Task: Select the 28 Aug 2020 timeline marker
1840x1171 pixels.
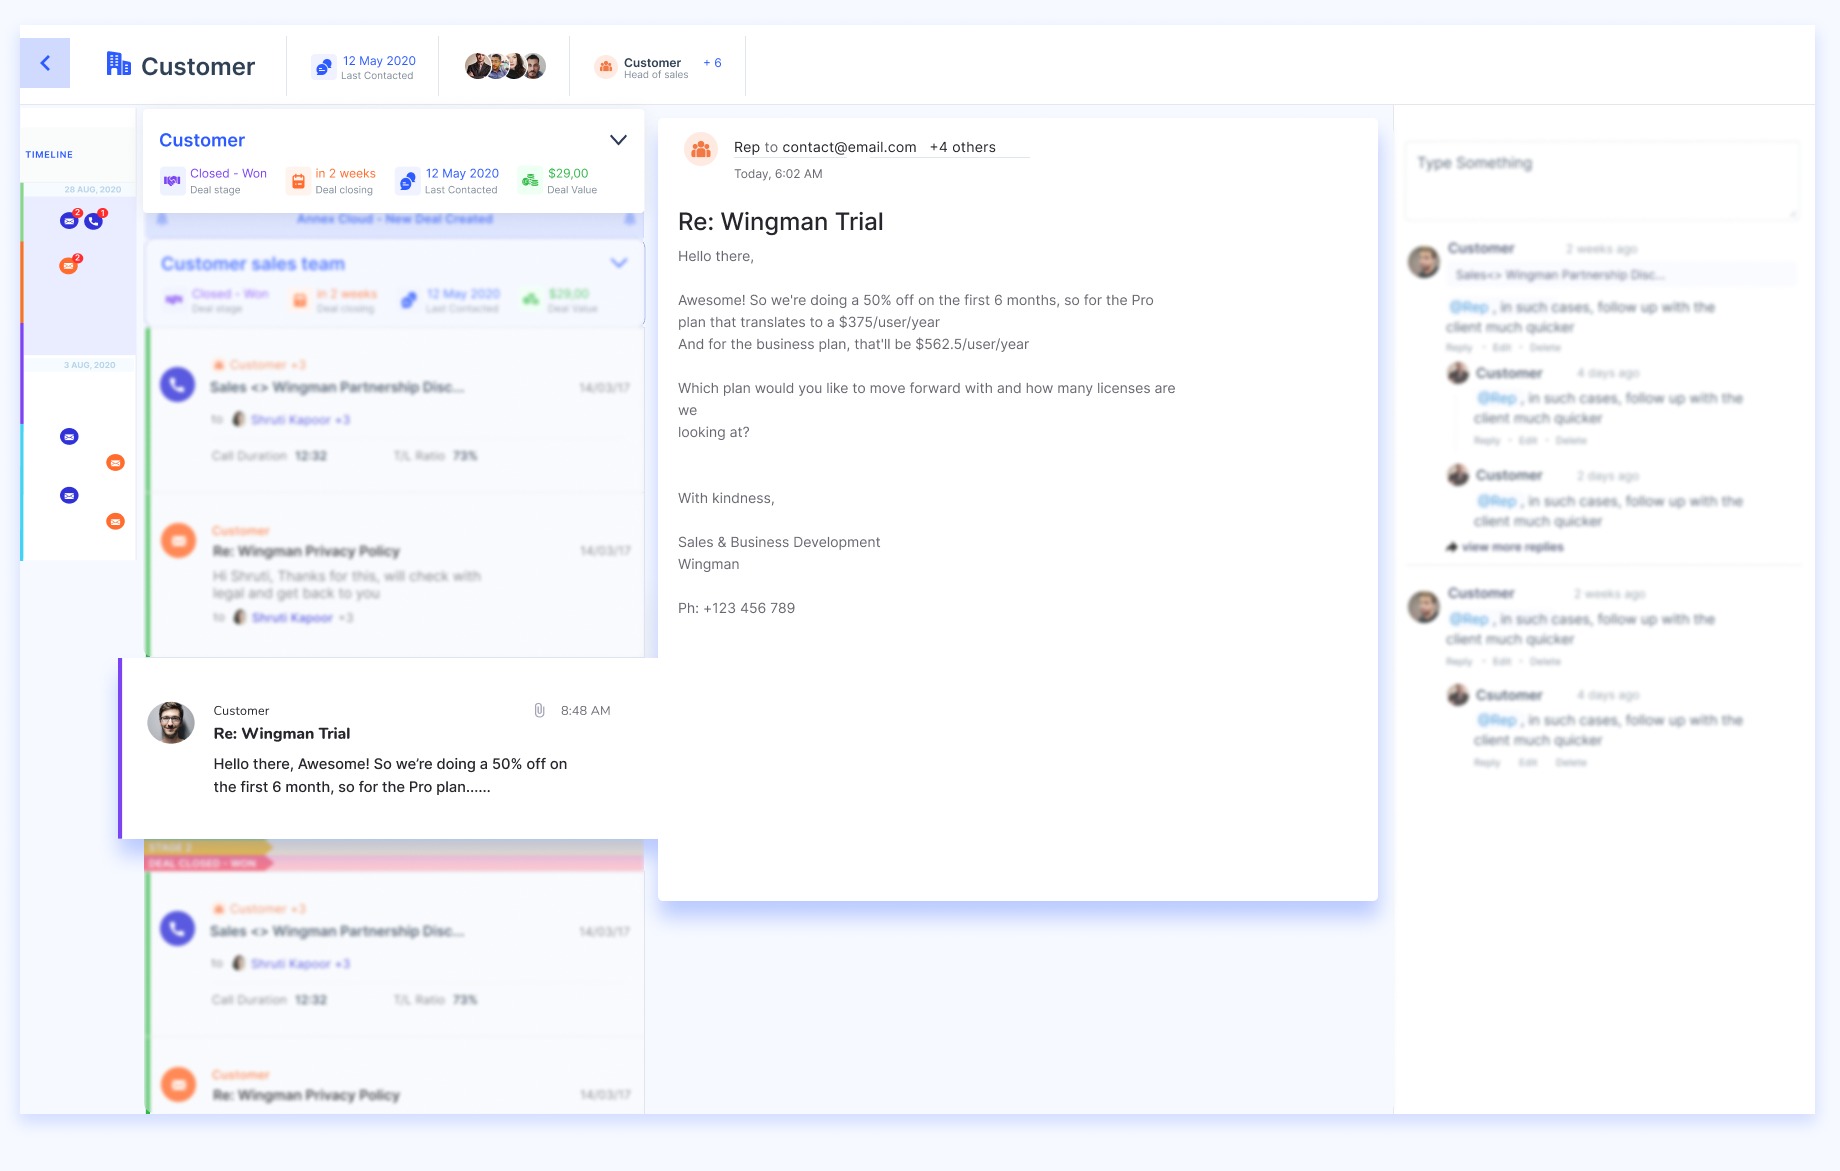Action: coord(92,189)
